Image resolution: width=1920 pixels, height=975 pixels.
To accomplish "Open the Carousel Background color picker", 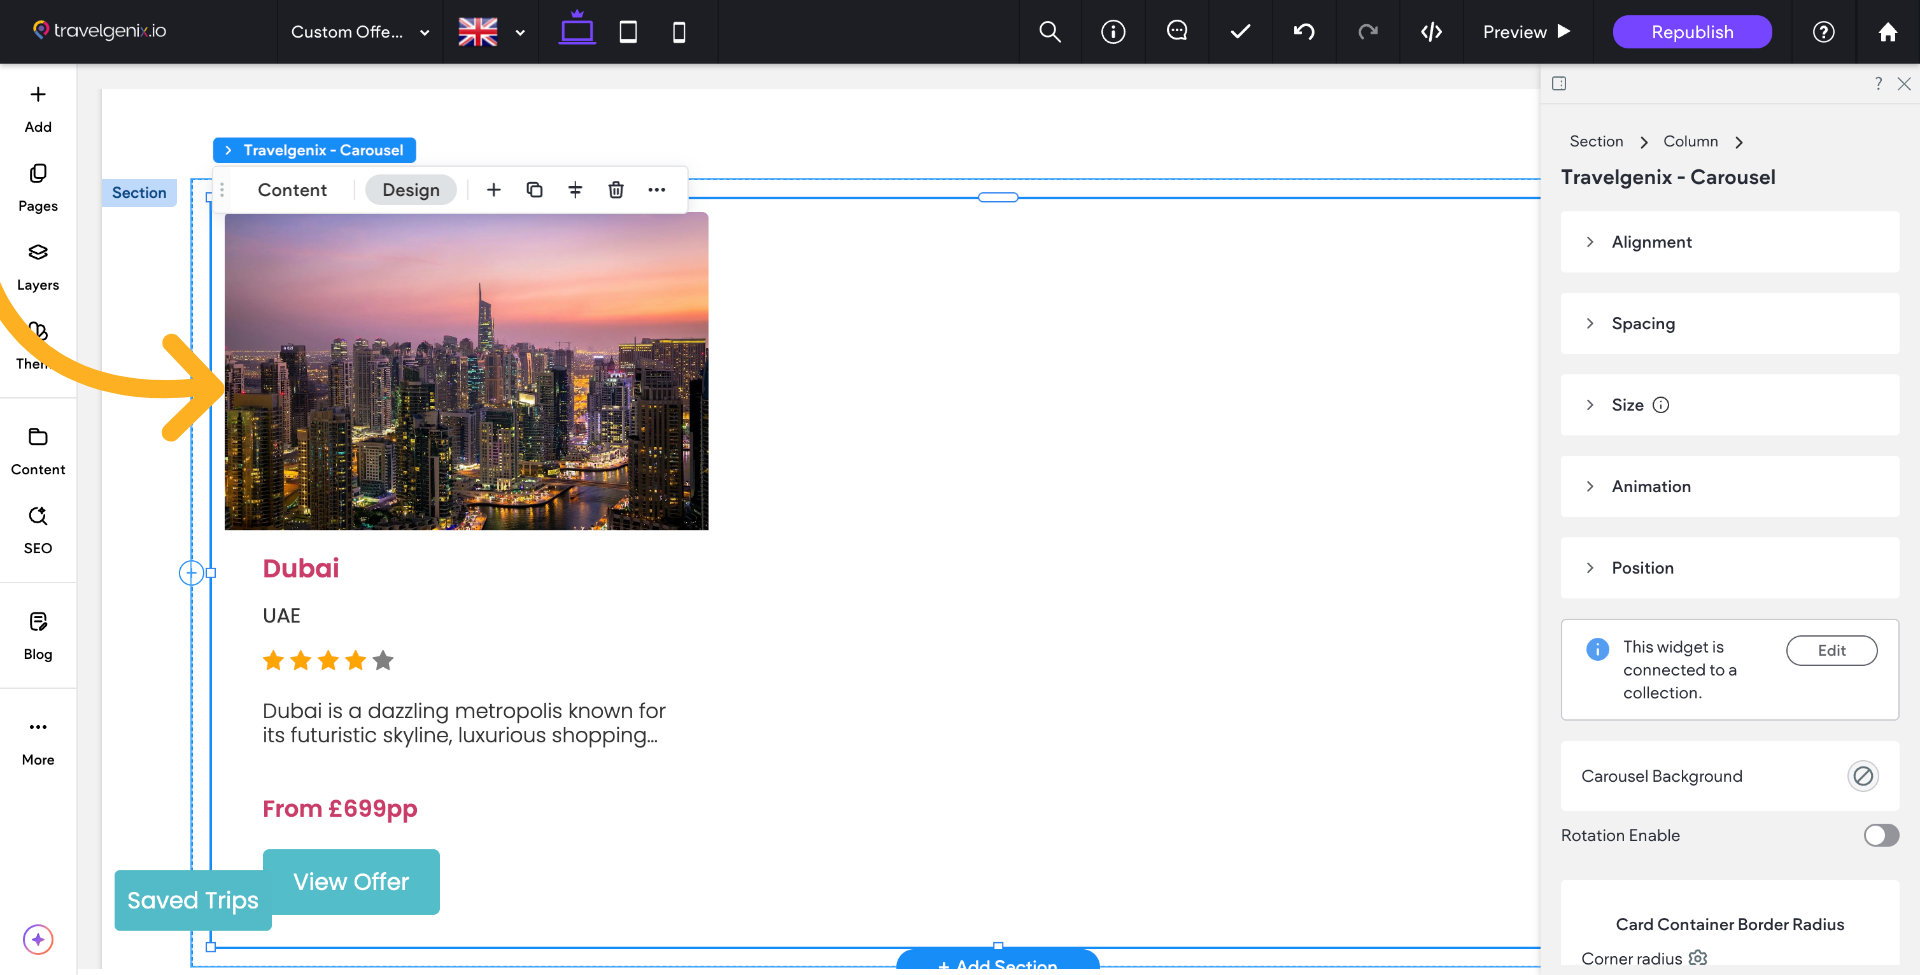I will 1862,776.
